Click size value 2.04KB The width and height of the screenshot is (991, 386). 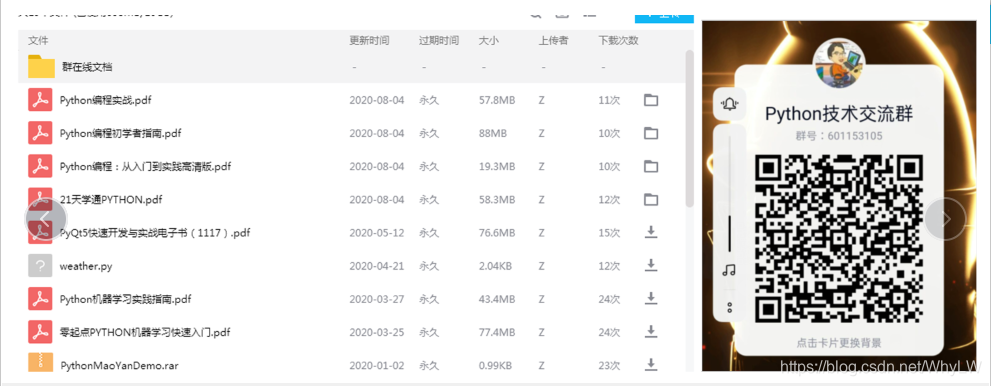coord(496,266)
